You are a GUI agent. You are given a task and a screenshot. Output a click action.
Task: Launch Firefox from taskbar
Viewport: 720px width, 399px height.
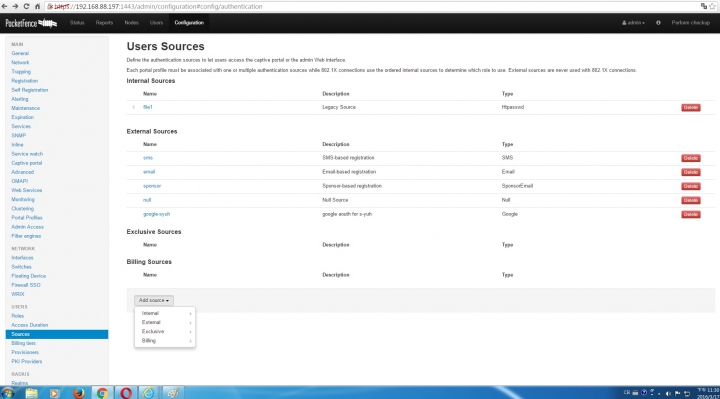click(x=79, y=393)
